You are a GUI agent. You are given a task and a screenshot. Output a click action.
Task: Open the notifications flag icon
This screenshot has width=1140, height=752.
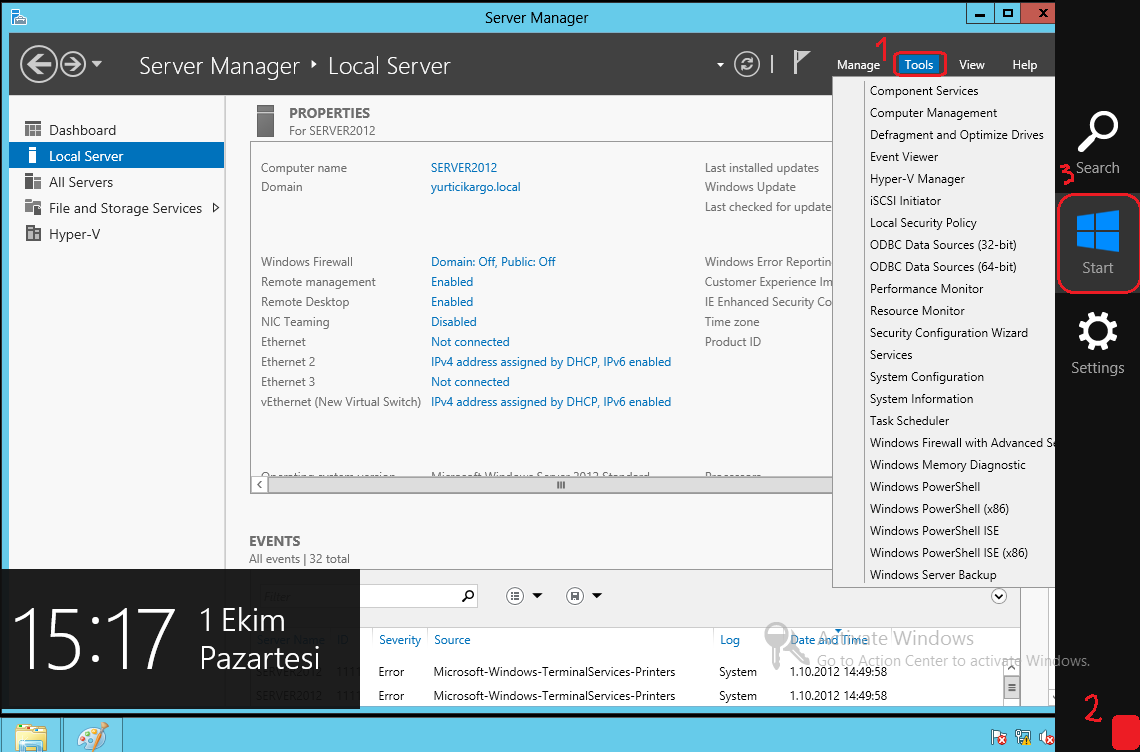[x=801, y=63]
